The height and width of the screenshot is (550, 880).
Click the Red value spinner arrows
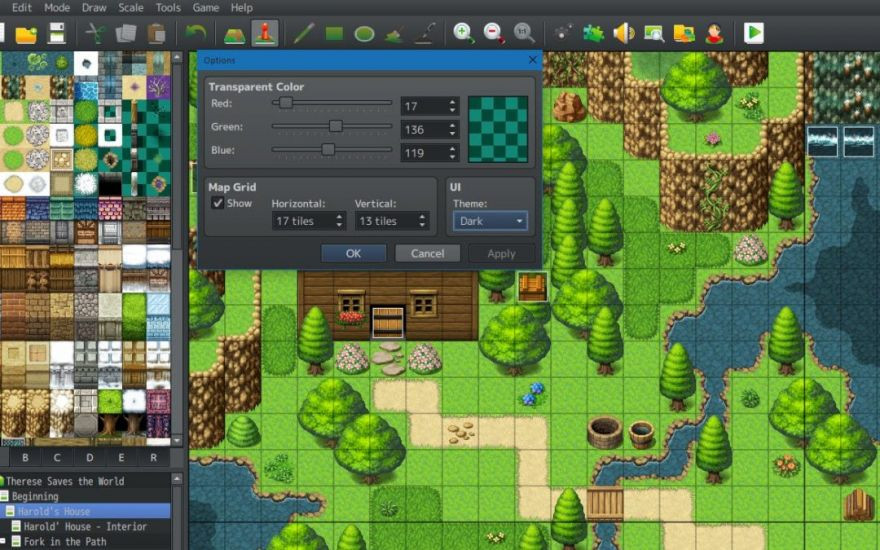click(452, 106)
